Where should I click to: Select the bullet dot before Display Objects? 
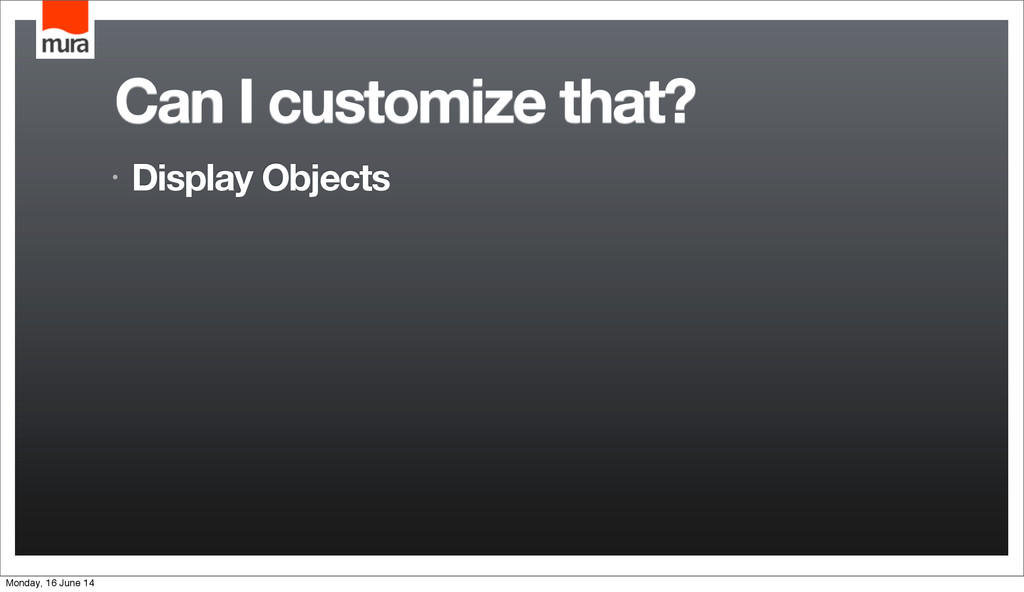115,177
